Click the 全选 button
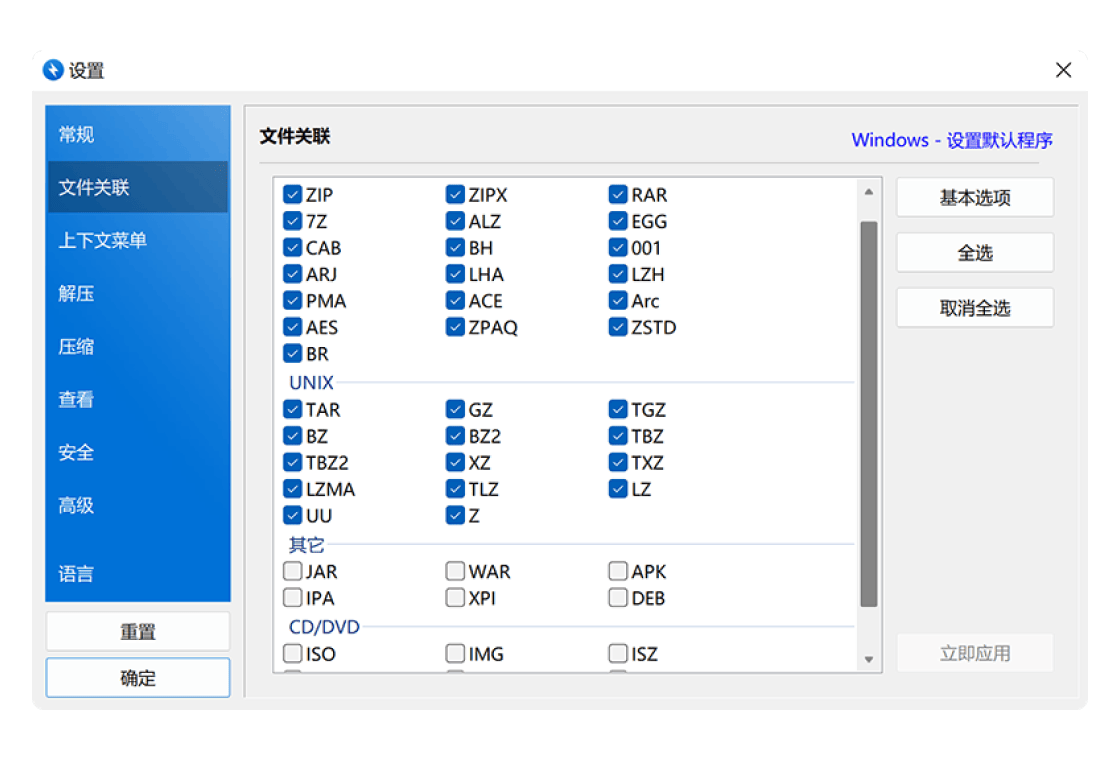Viewport: 1120px width, 760px height. click(x=974, y=253)
